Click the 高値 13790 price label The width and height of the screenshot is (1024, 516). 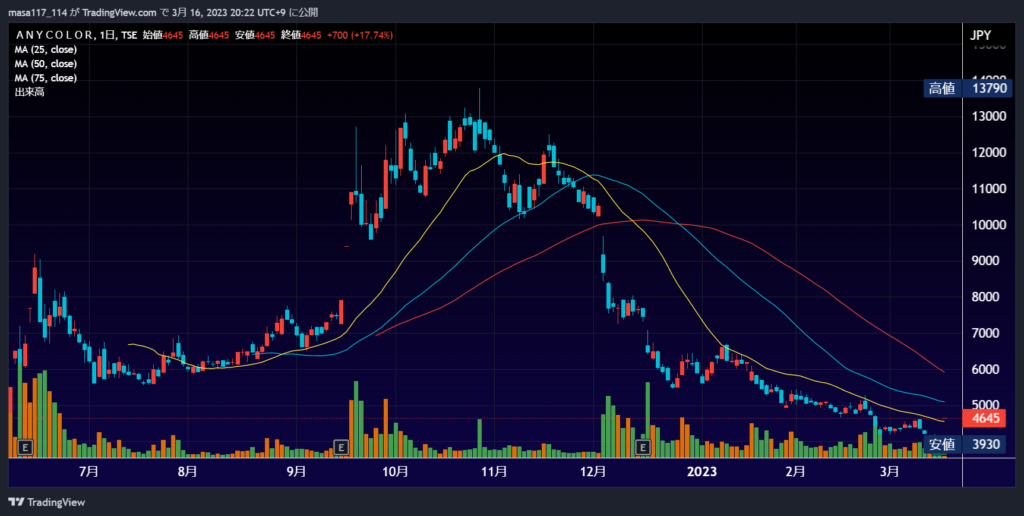[x=968, y=89]
